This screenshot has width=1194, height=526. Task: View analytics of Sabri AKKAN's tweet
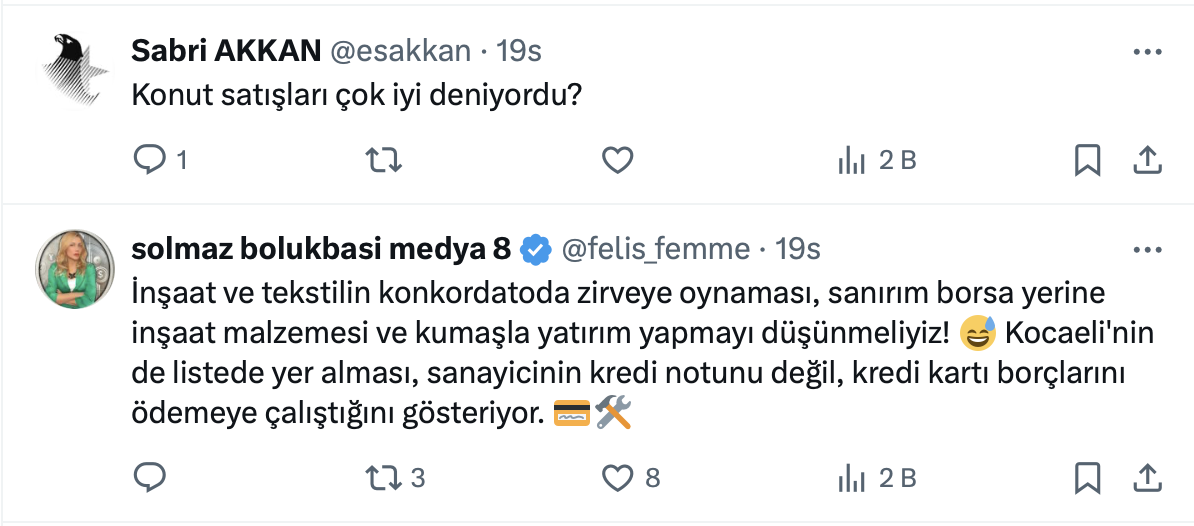[x=850, y=160]
